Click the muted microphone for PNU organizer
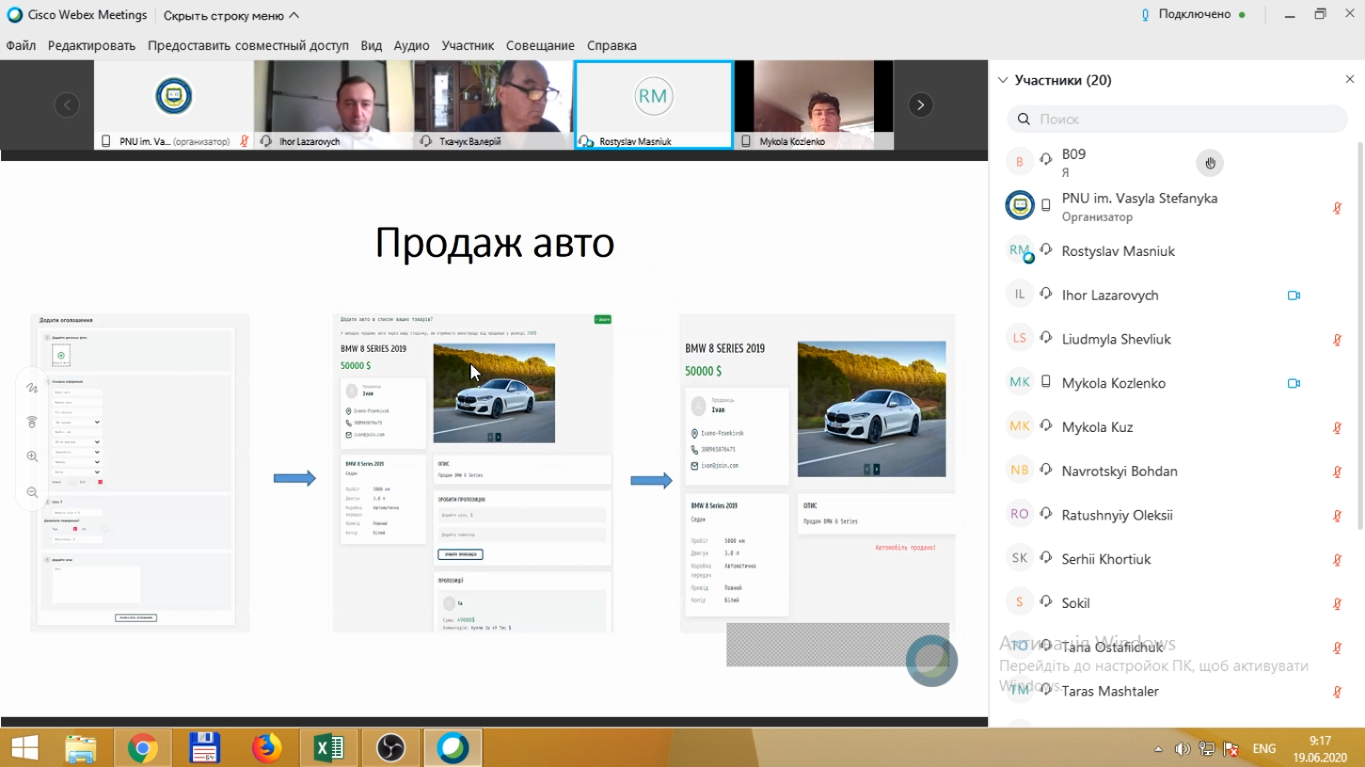This screenshot has width=1365, height=767. (x=1337, y=208)
